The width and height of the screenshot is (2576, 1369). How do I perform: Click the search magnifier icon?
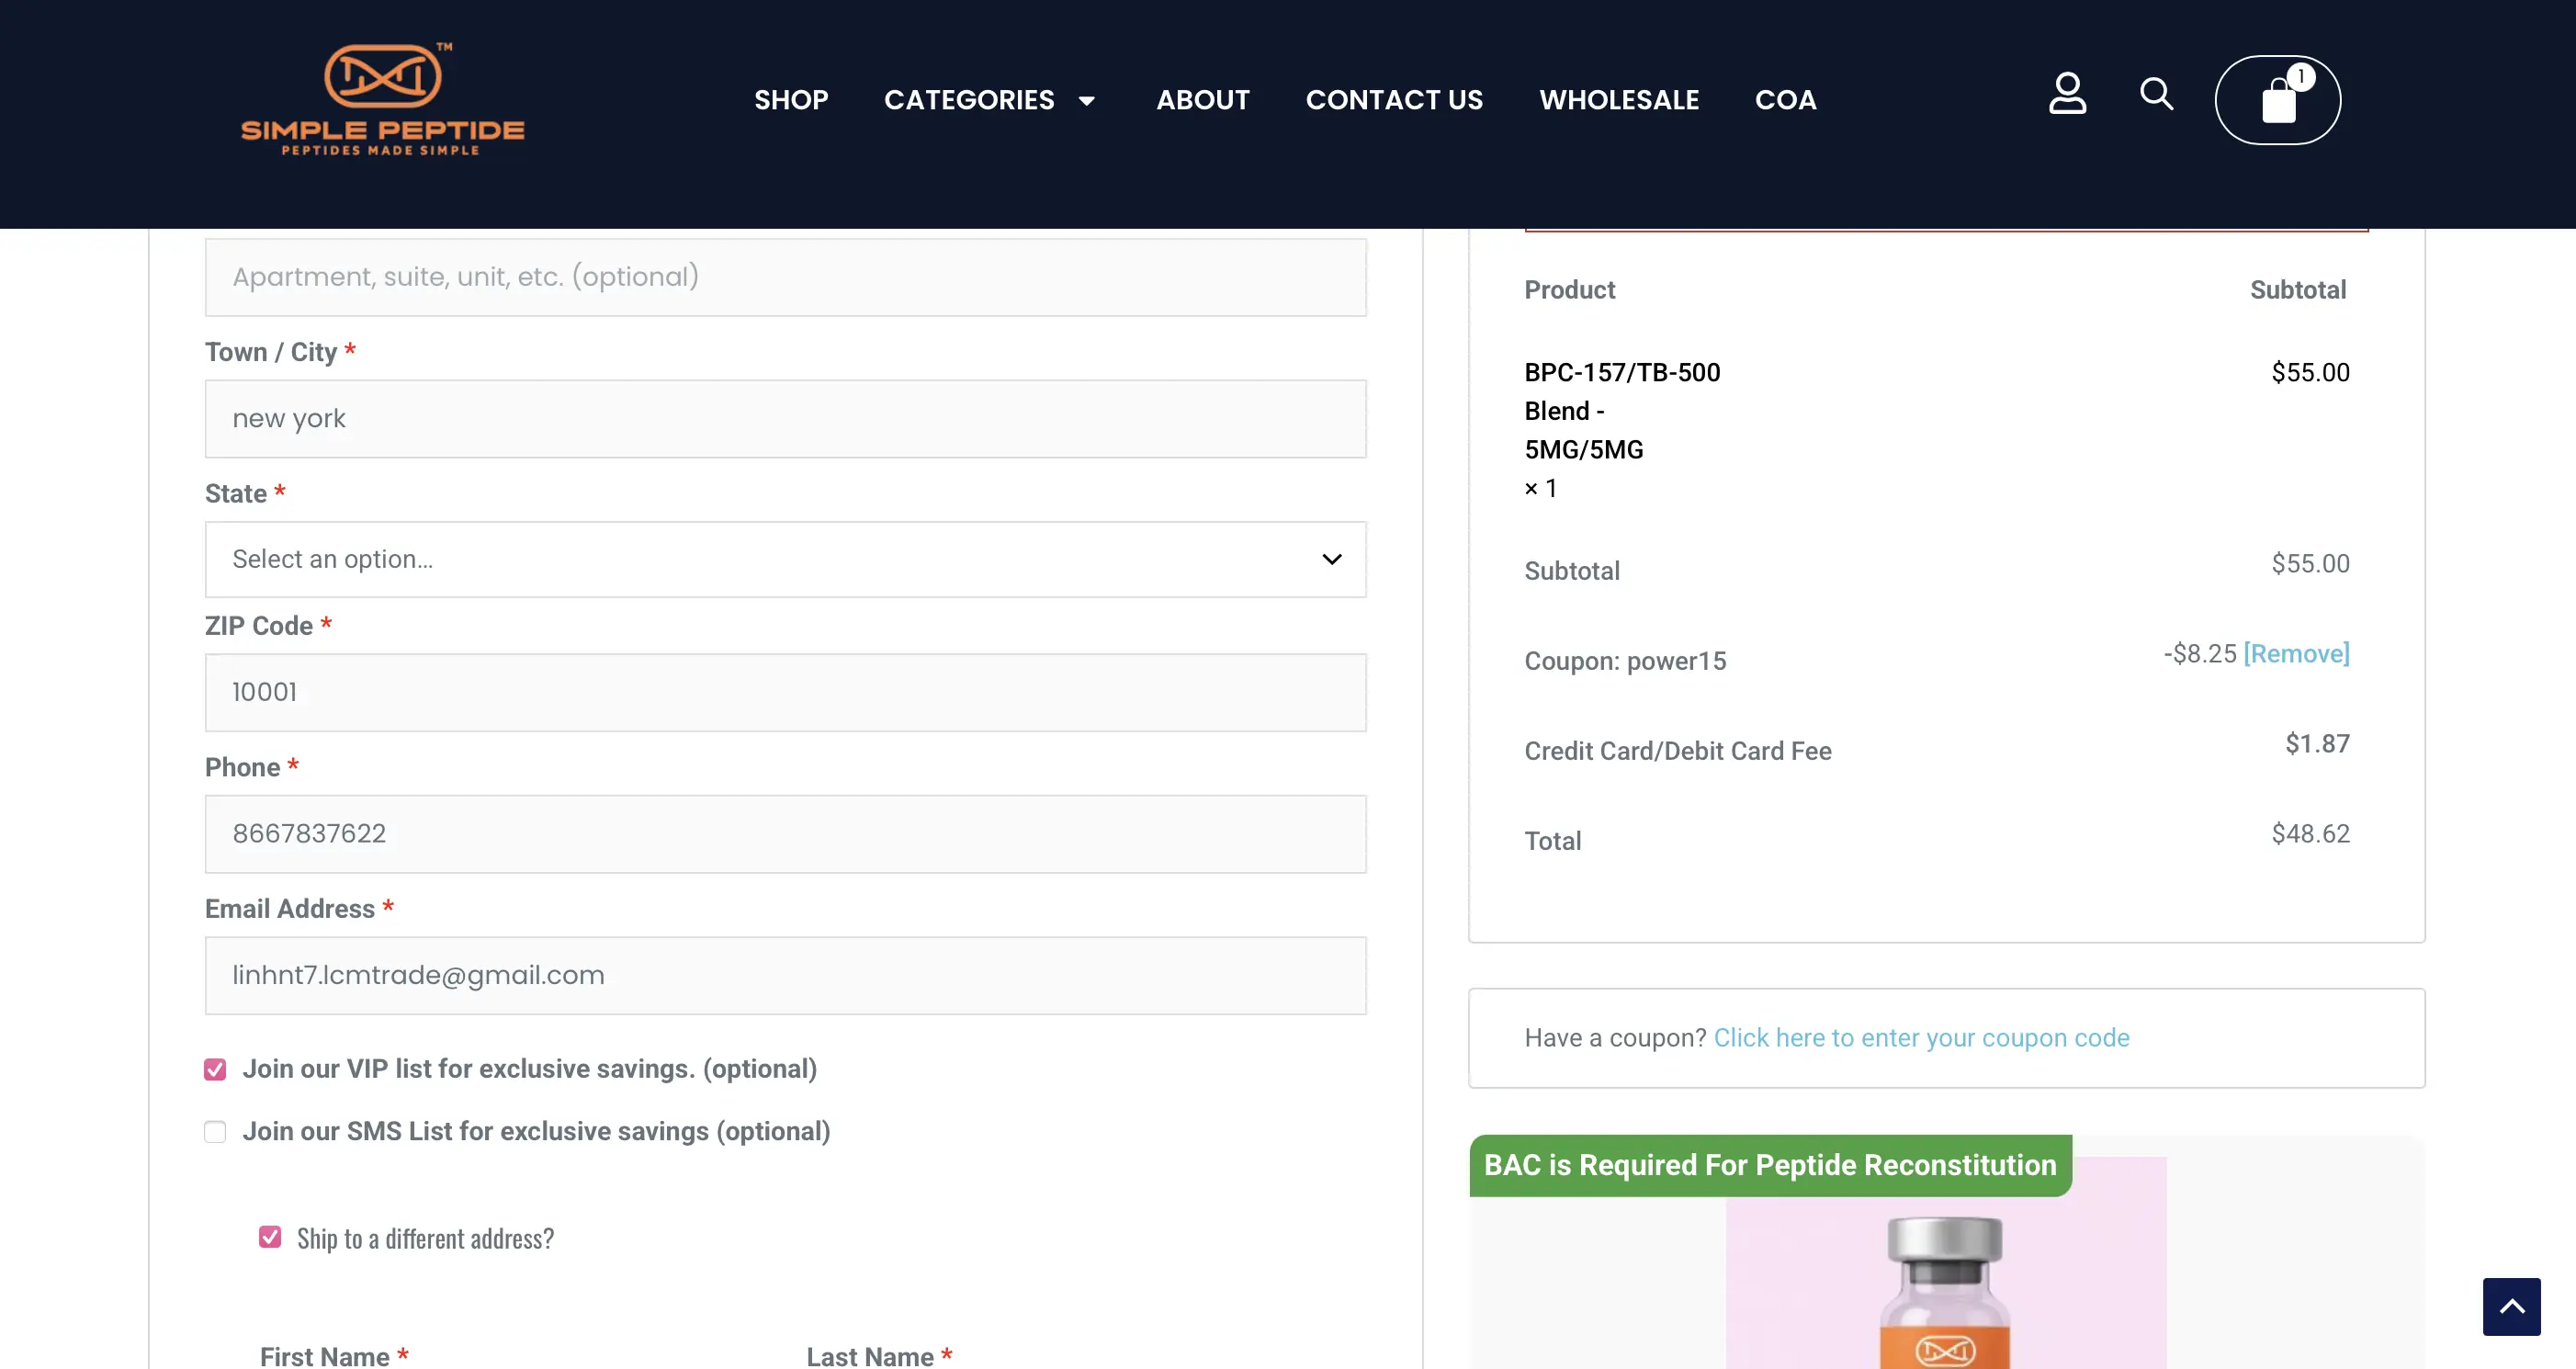pos(2156,94)
